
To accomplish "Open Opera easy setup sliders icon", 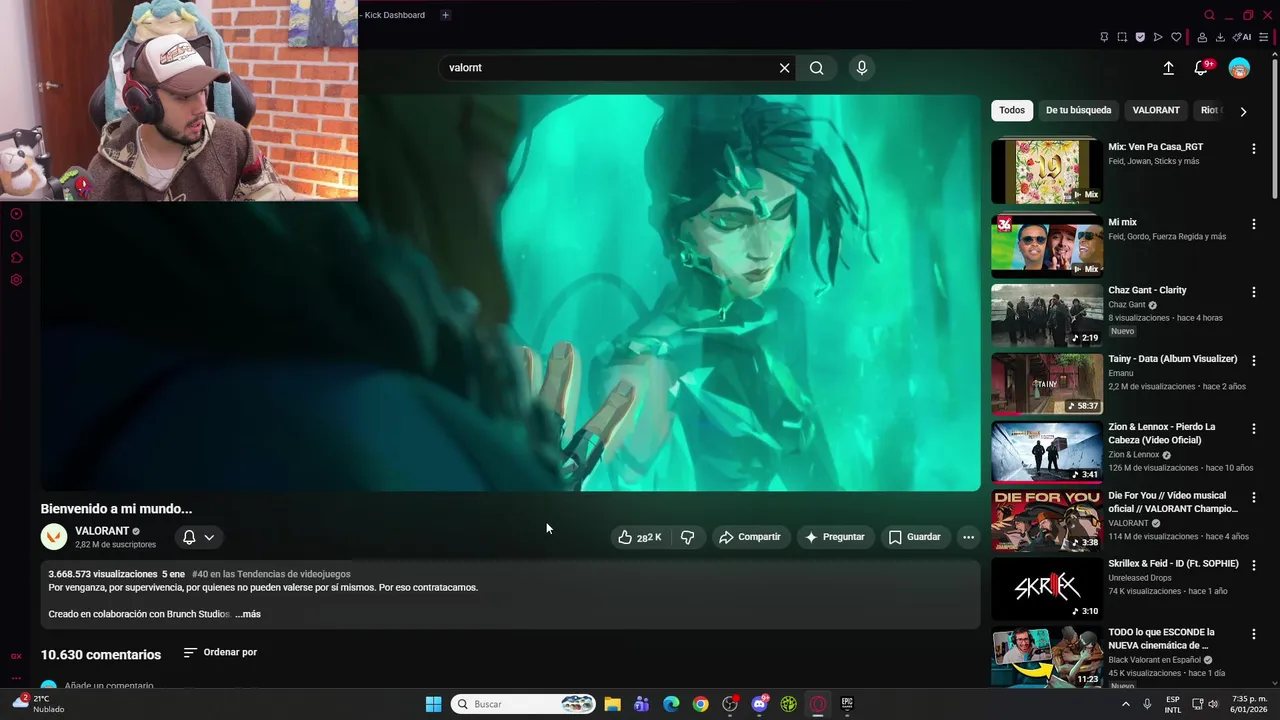I will tap(1264, 37).
